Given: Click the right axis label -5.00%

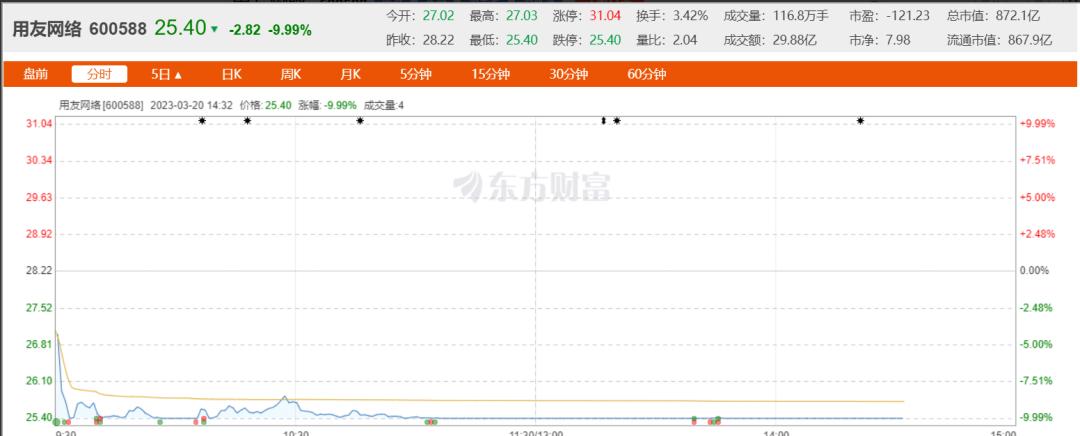Looking at the screenshot, I should 1037,344.
